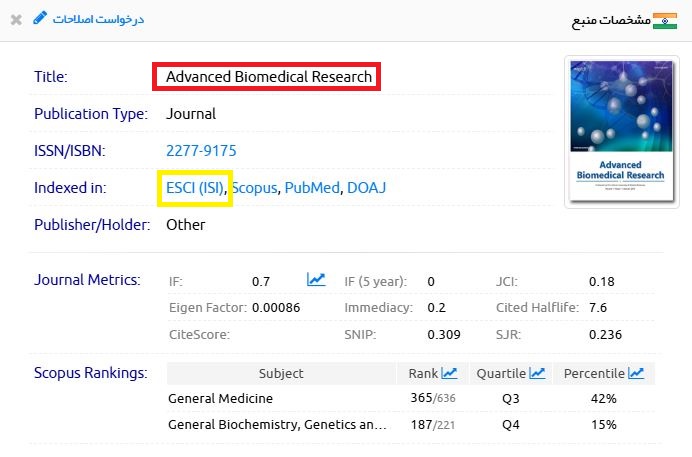This screenshot has width=692, height=457.
Task: Select the Advanced Biomedical Research title text
Action: point(268,77)
